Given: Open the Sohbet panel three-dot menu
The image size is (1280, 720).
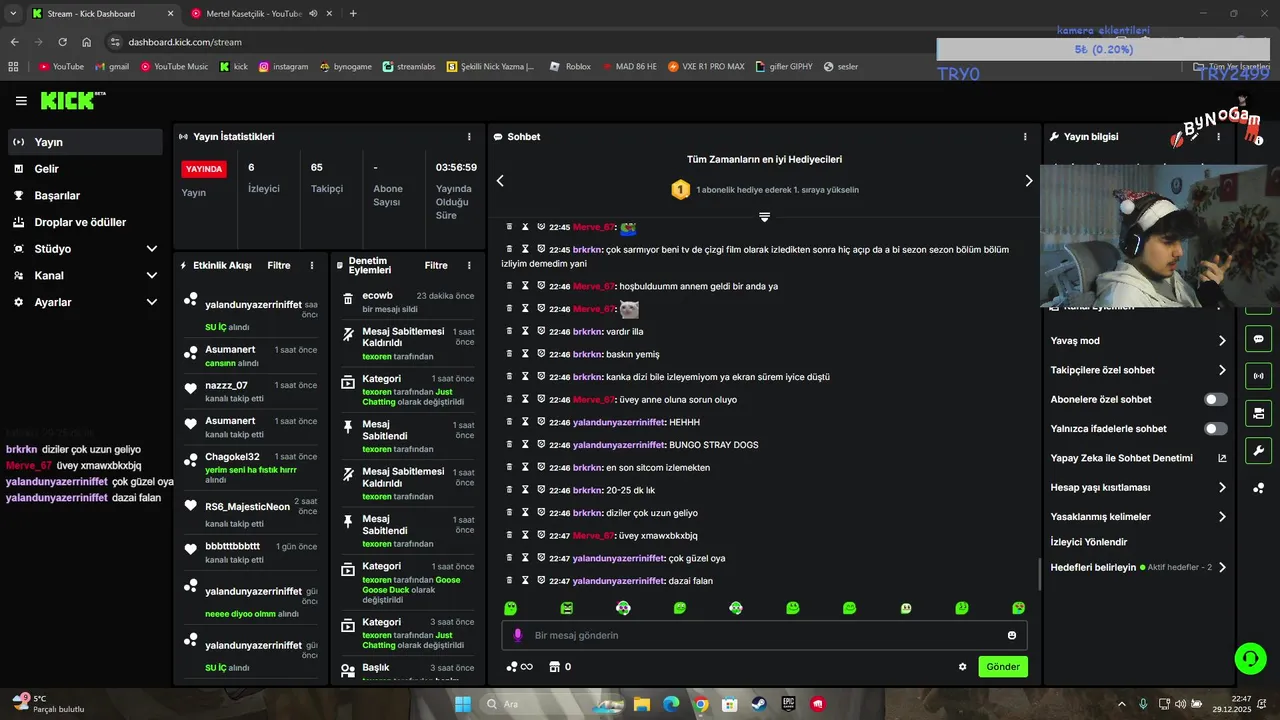Looking at the screenshot, I should (1025, 137).
